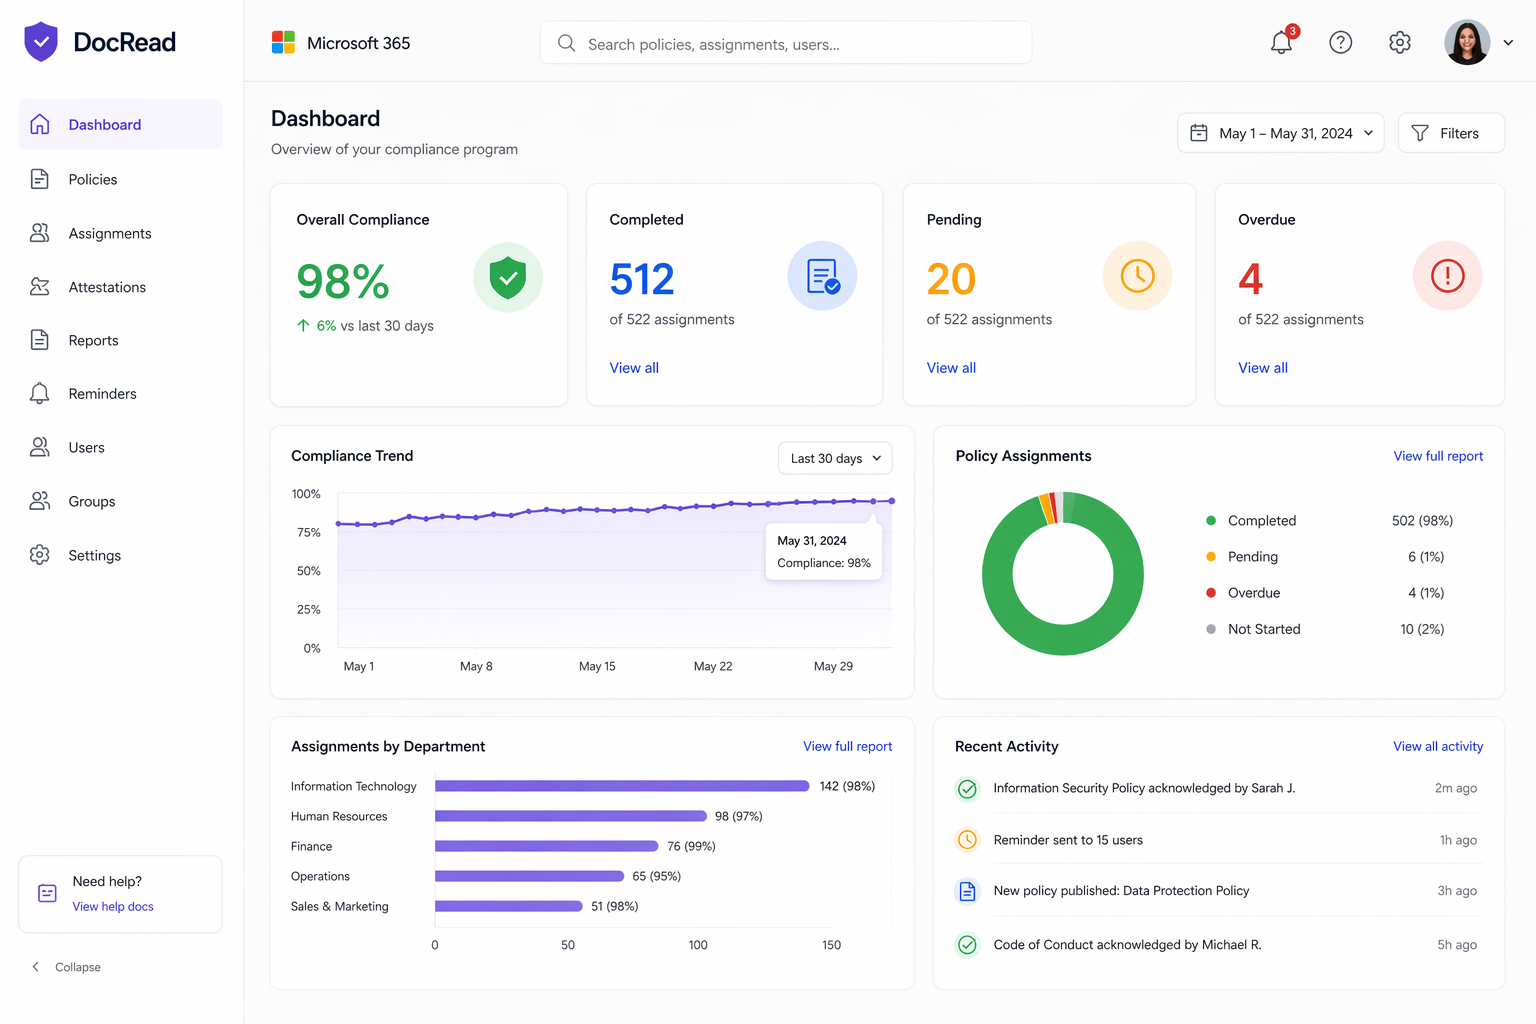Viewport: 1536px width, 1024px height.
Task: Click the settings gear in top bar
Action: (x=1400, y=43)
